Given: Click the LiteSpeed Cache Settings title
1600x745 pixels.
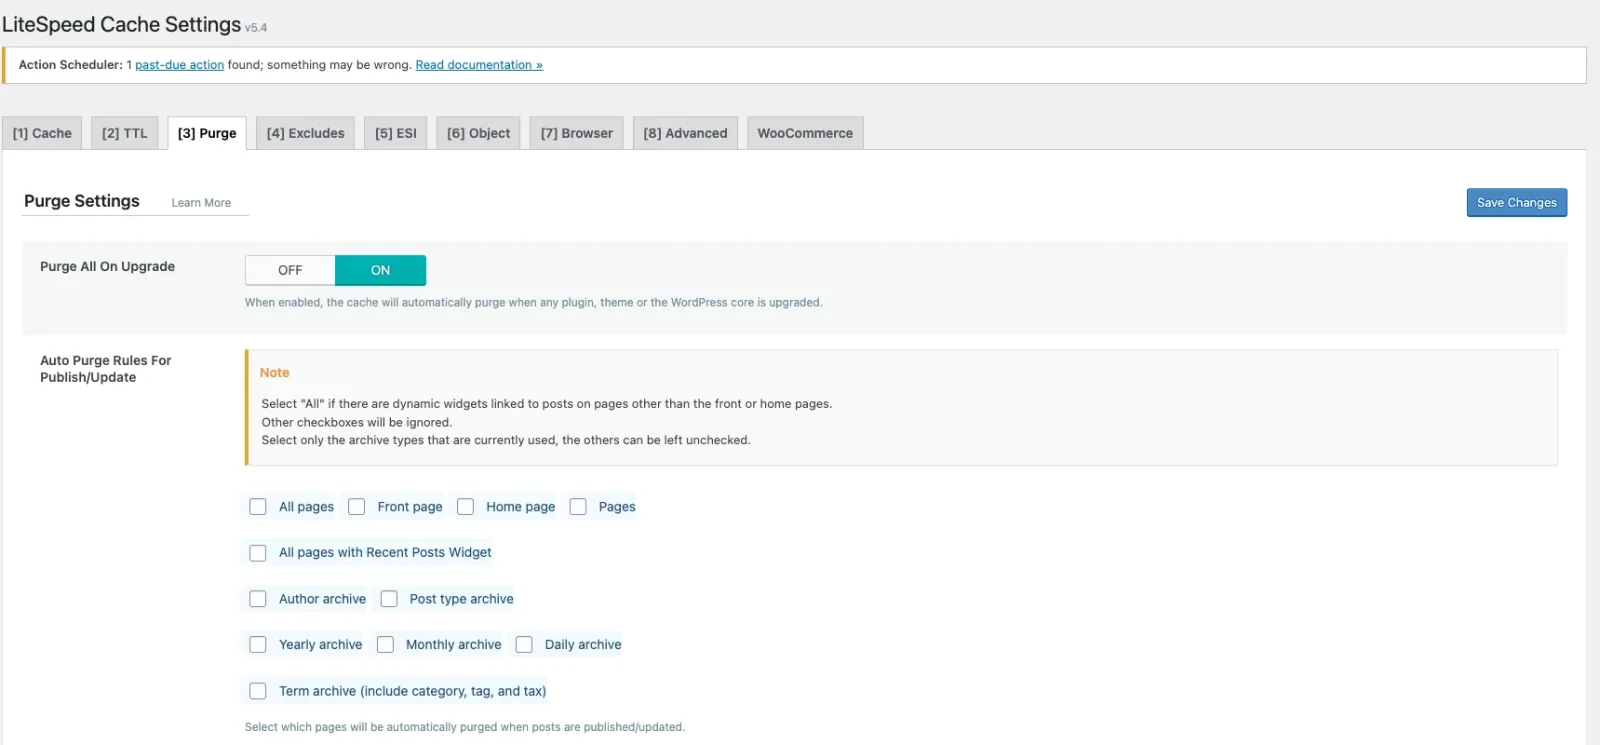Looking at the screenshot, I should tap(122, 24).
